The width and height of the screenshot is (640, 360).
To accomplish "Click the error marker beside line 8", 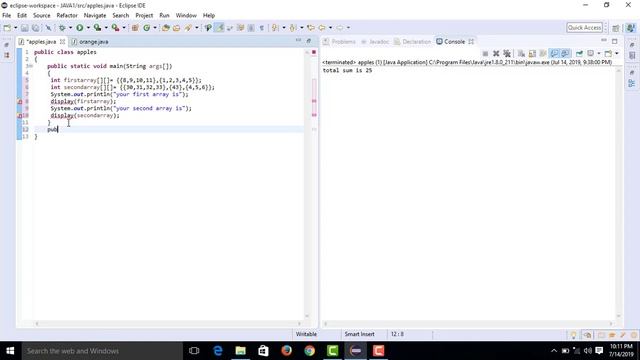I will [20, 101].
